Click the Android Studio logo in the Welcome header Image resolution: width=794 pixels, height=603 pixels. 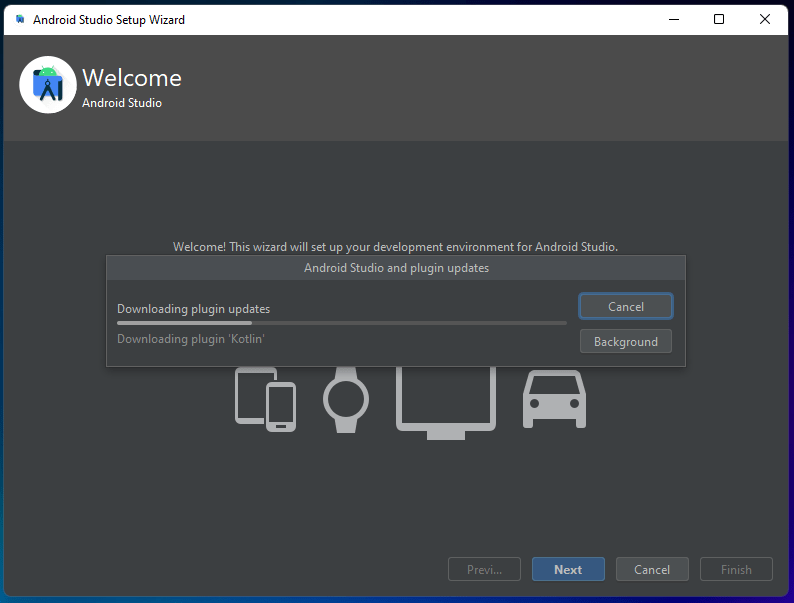[x=48, y=85]
